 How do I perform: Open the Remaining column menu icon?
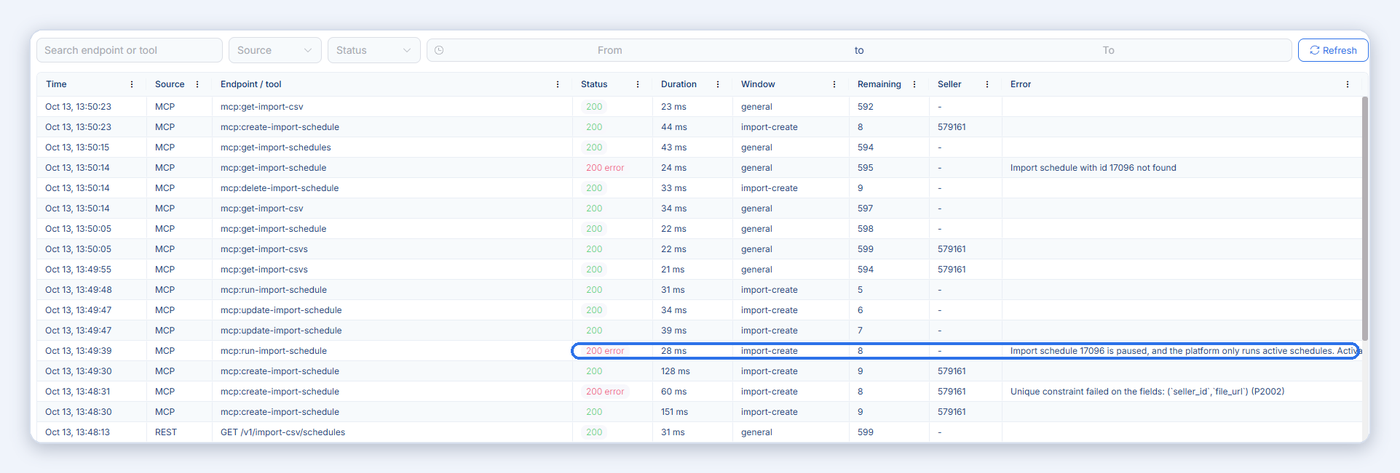point(915,85)
